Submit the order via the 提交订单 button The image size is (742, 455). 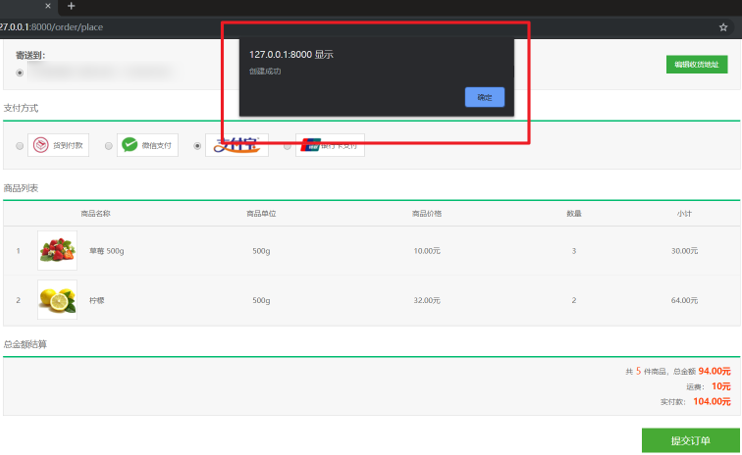(690, 440)
